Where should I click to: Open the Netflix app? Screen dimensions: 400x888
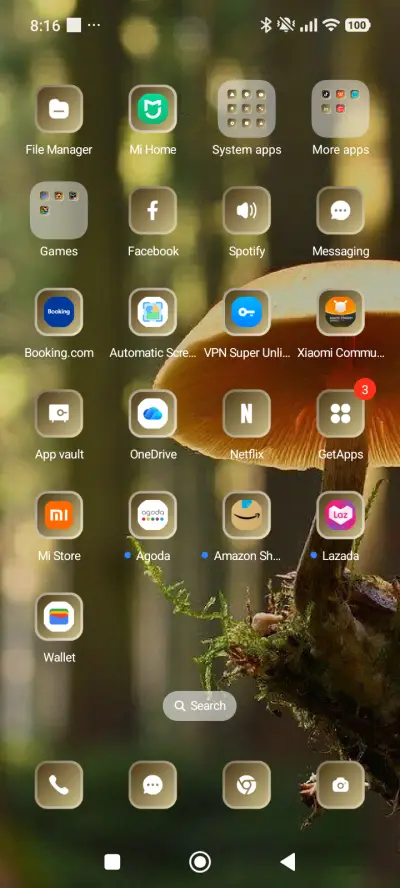(246, 413)
